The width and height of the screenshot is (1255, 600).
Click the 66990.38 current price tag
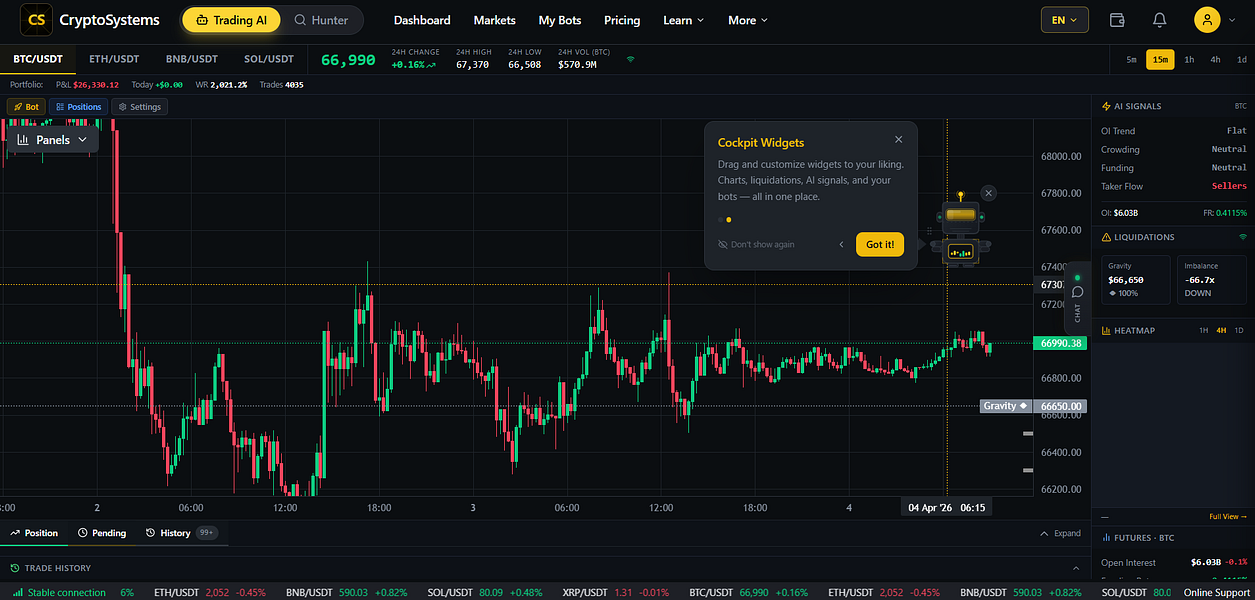pyautogui.click(x=1062, y=343)
